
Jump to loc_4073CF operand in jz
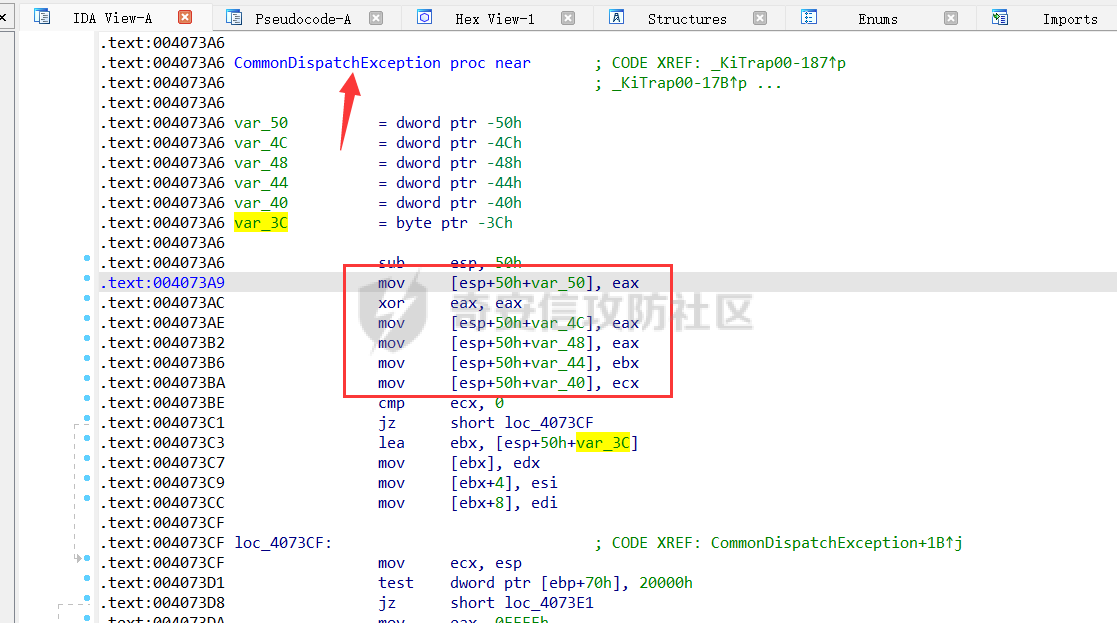tap(549, 423)
